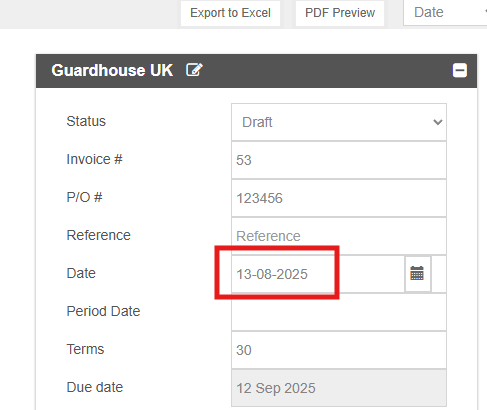
Task: Click the Terms field containing 30
Action: (x=339, y=350)
